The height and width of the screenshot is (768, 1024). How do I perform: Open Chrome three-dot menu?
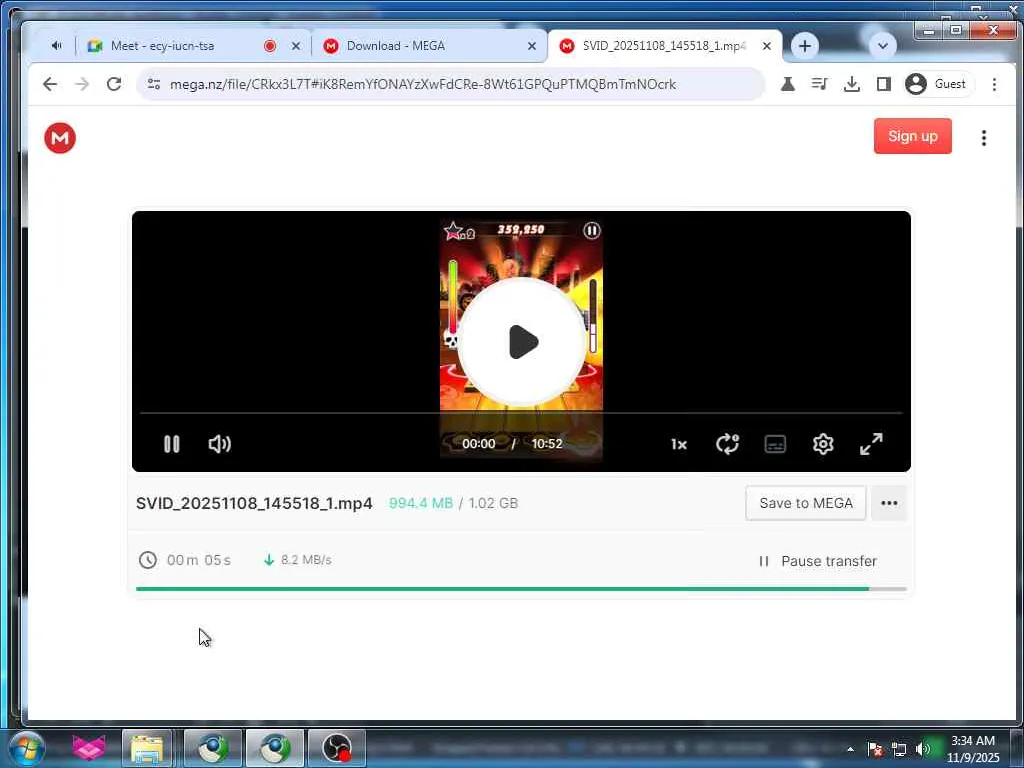pos(994,84)
